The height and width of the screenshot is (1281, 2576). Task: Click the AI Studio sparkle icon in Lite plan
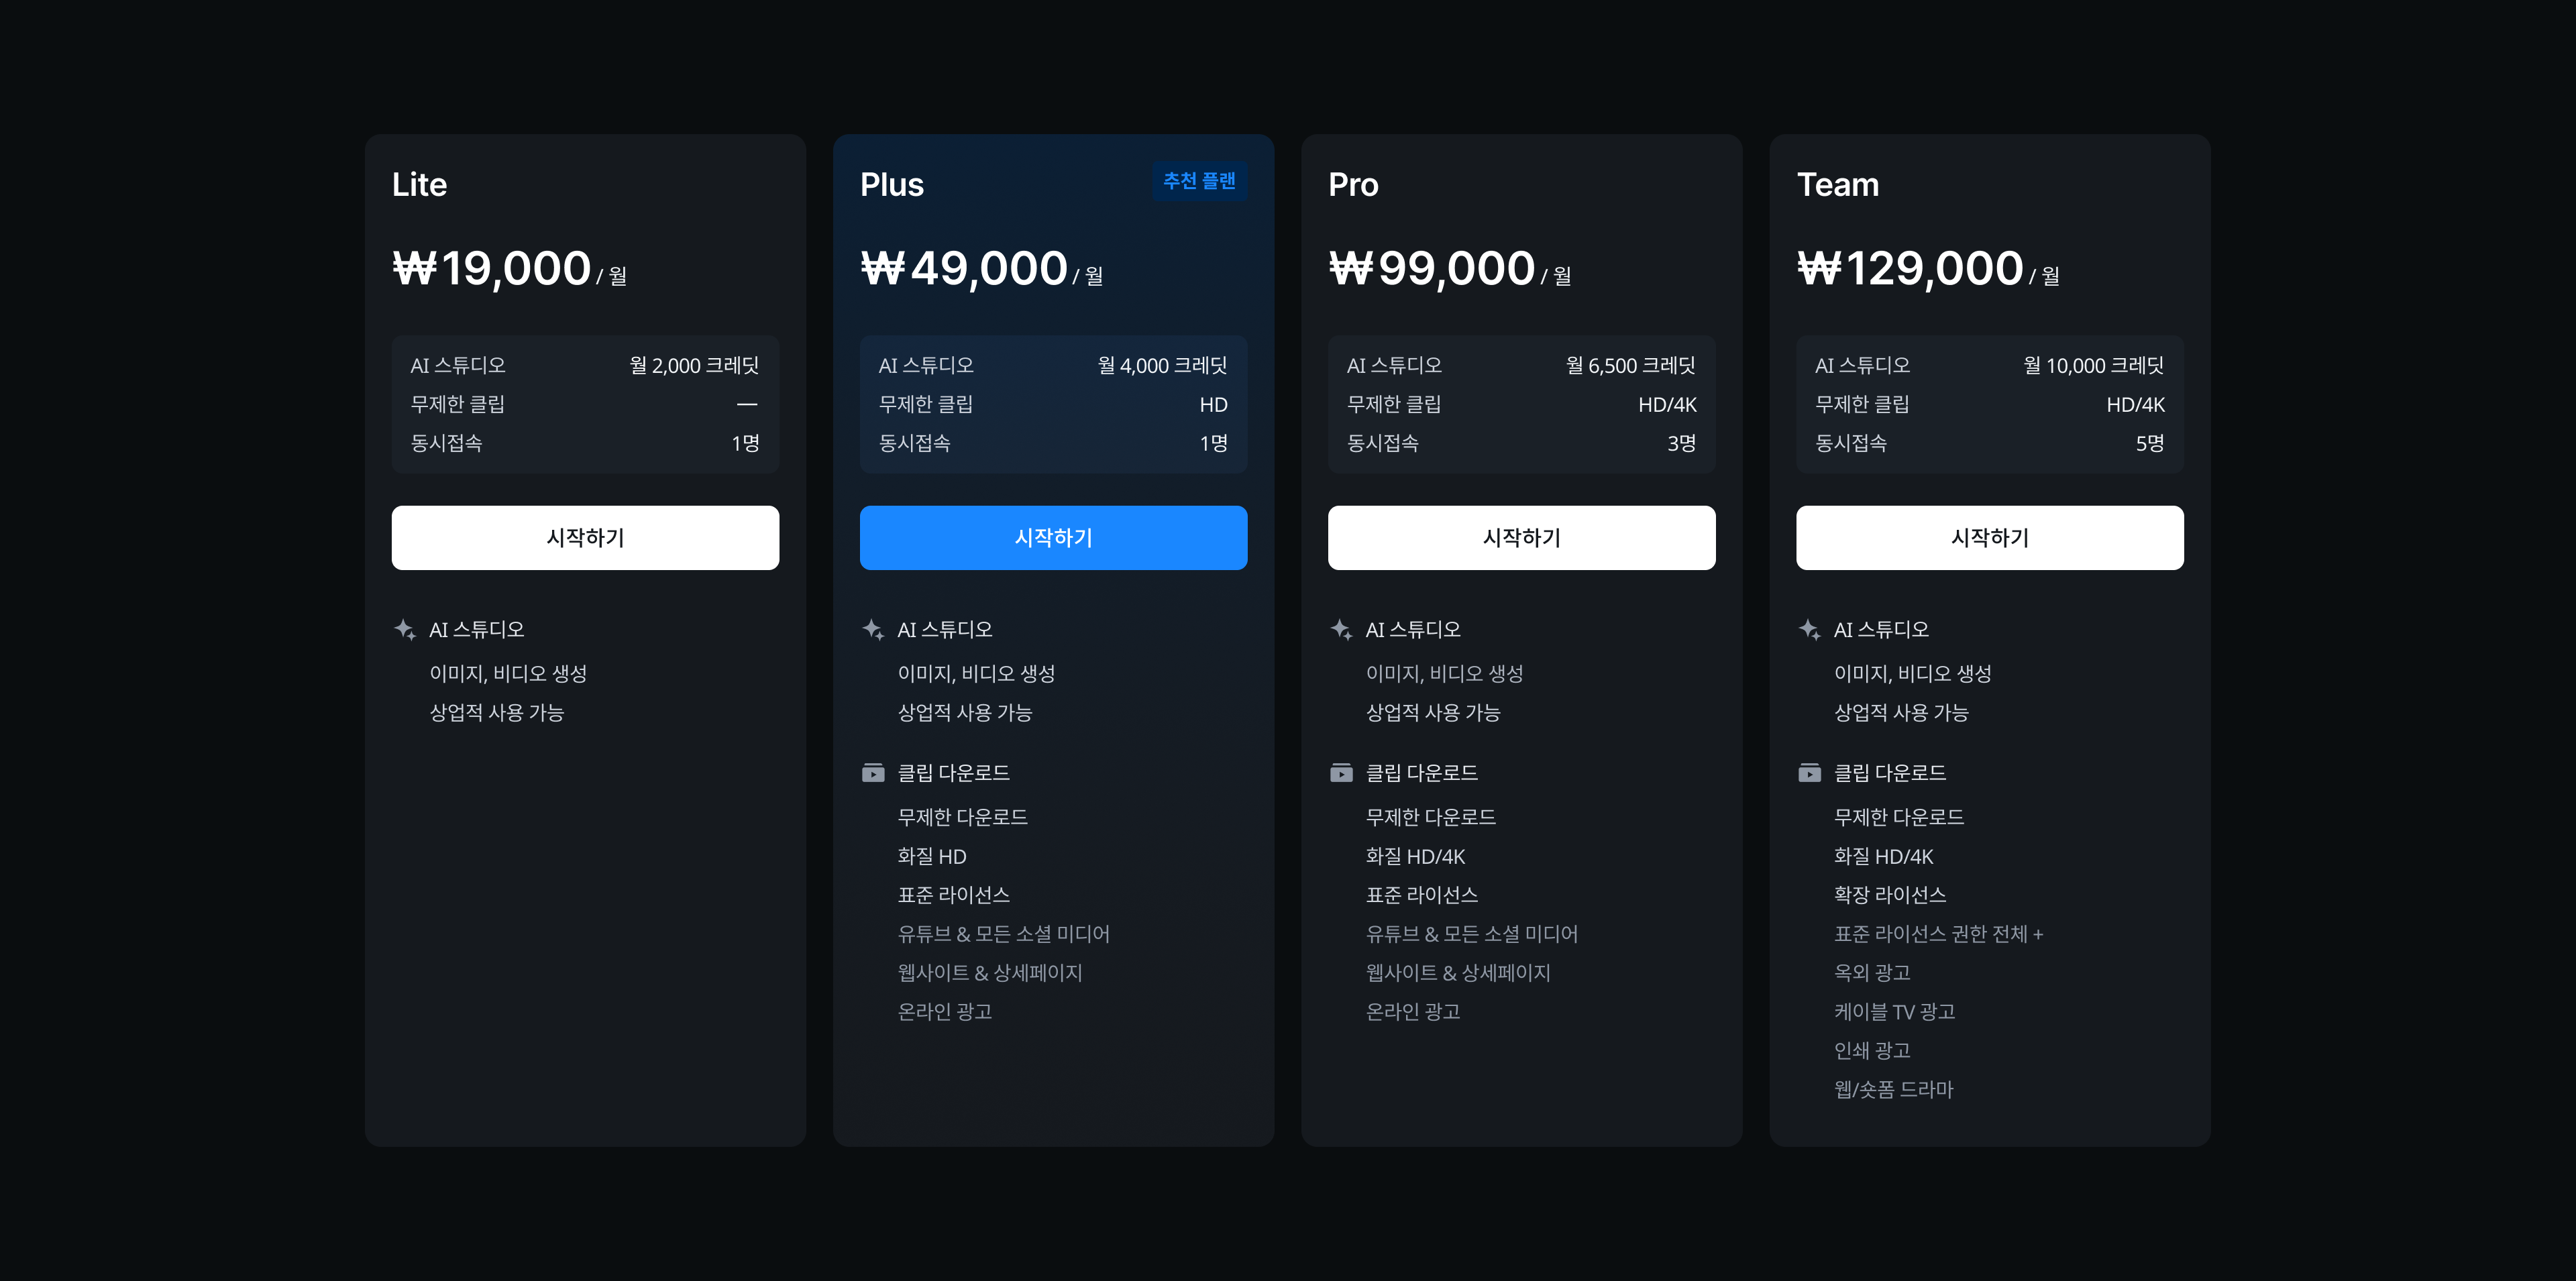coord(405,629)
